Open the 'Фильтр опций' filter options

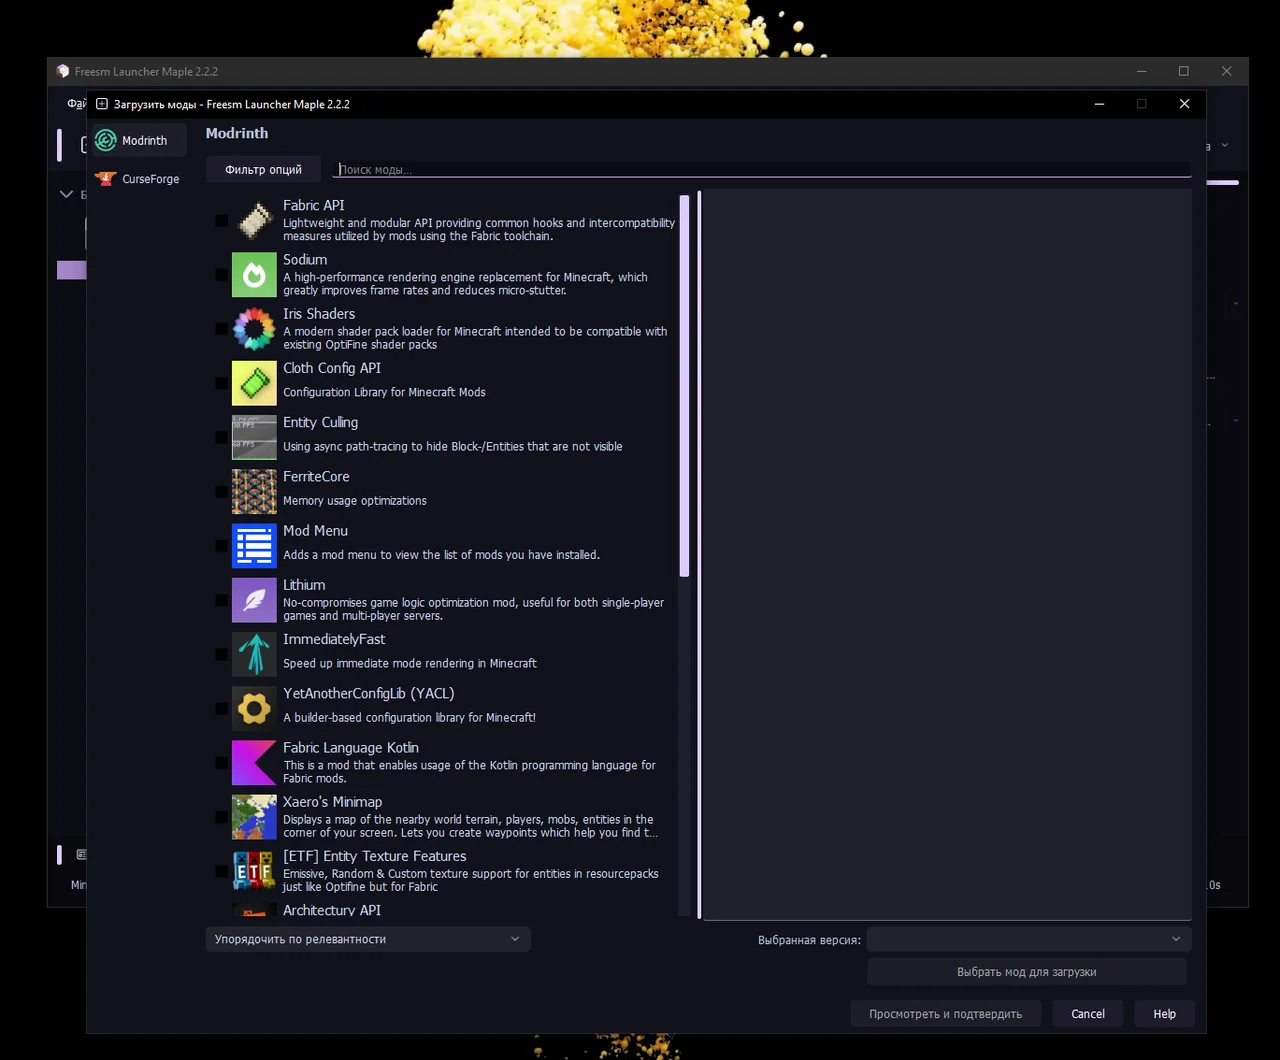click(263, 169)
